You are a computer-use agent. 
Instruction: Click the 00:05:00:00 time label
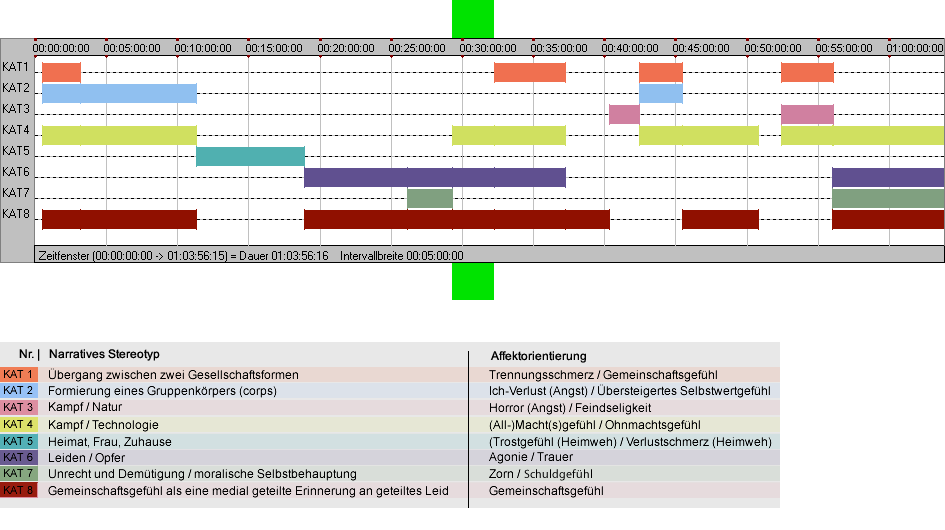point(132,48)
